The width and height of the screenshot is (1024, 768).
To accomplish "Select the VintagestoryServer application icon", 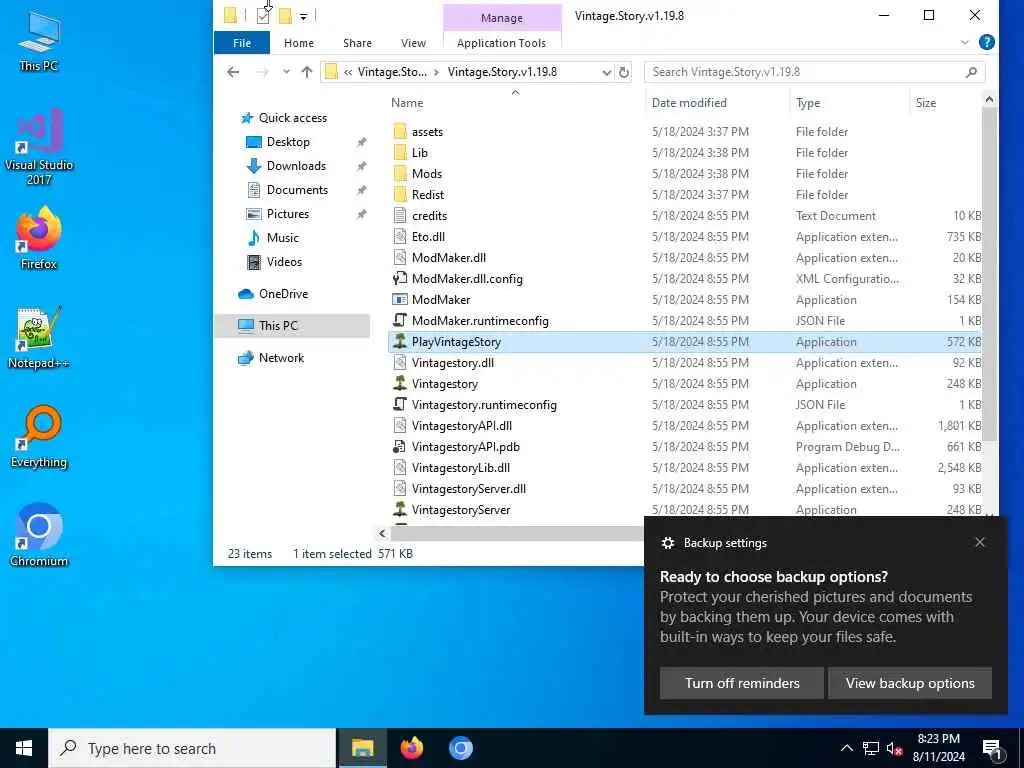I will coord(400,509).
